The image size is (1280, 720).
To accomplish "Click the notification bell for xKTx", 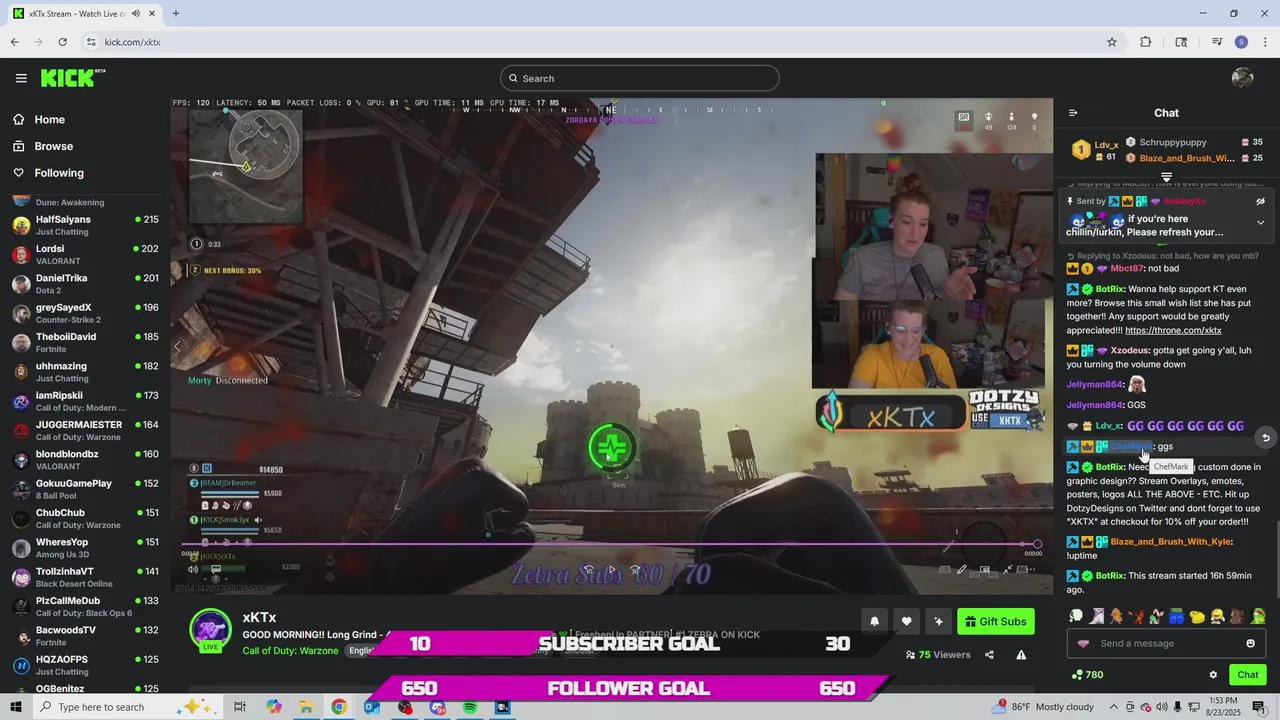I will pos(874,622).
